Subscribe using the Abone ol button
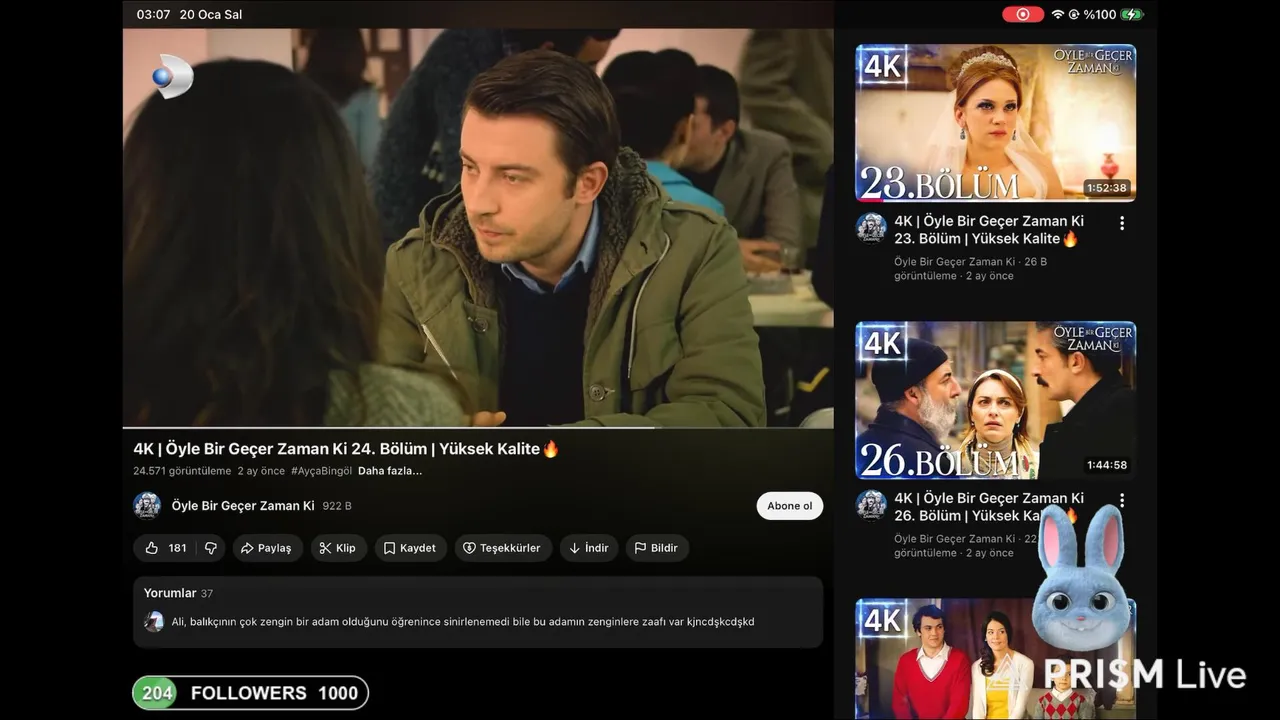This screenshot has height=720, width=1280. [x=790, y=506]
